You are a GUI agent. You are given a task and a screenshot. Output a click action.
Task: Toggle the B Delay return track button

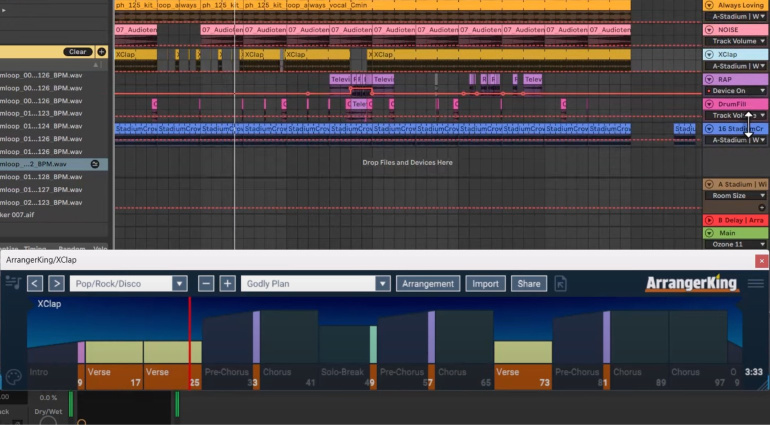[x=709, y=220]
